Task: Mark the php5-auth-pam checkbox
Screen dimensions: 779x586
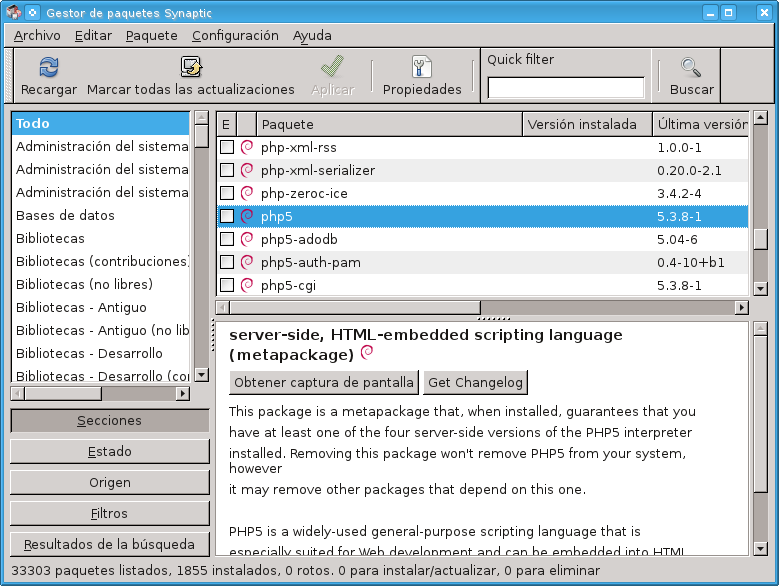Action: coord(227,262)
